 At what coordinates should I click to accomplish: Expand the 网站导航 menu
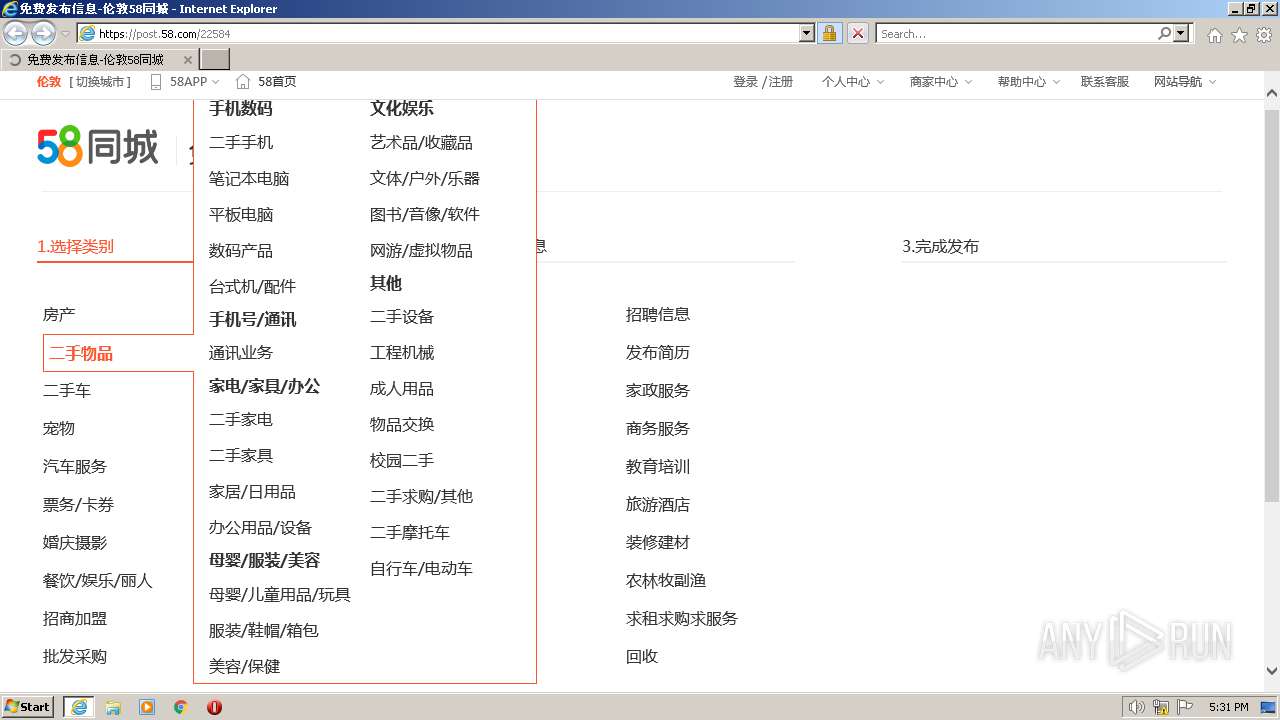[x=1212, y=82]
